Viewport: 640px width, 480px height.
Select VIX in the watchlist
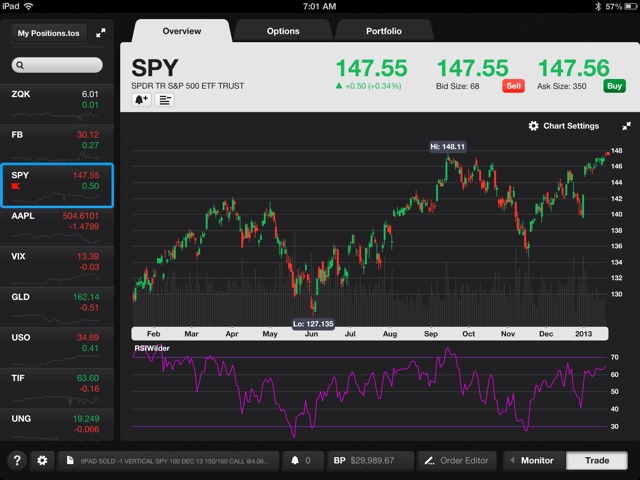tap(56, 266)
